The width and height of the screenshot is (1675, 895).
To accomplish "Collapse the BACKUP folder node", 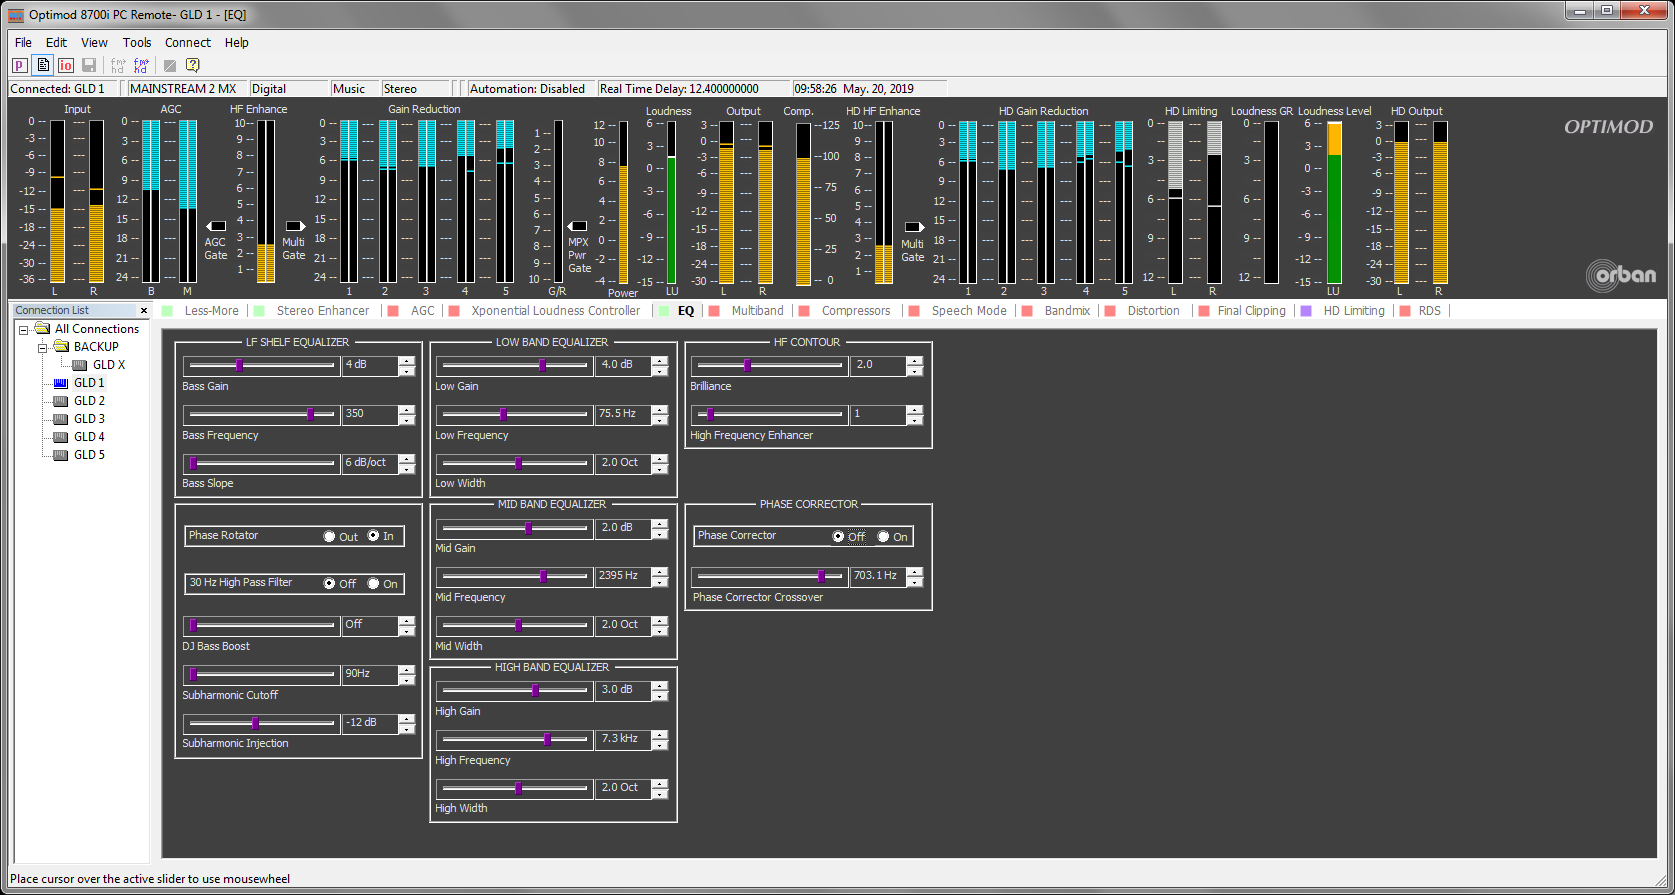I will coord(42,347).
